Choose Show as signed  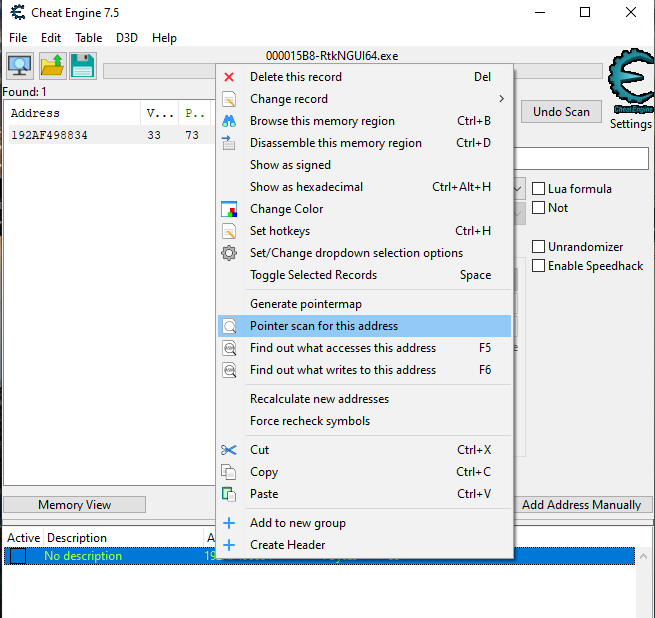tap(364, 165)
